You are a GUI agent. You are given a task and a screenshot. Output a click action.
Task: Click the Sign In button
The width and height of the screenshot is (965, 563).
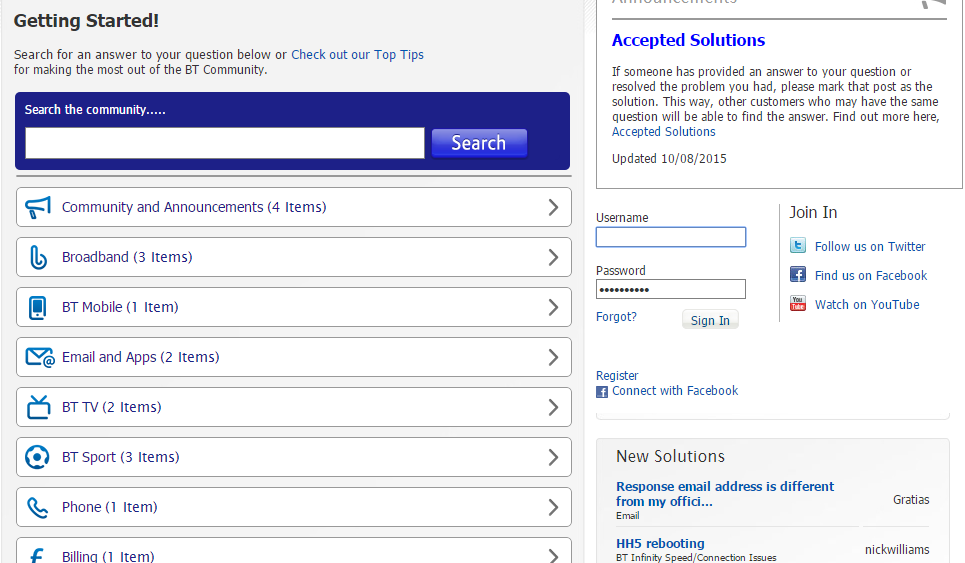pyautogui.click(x=710, y=320)
